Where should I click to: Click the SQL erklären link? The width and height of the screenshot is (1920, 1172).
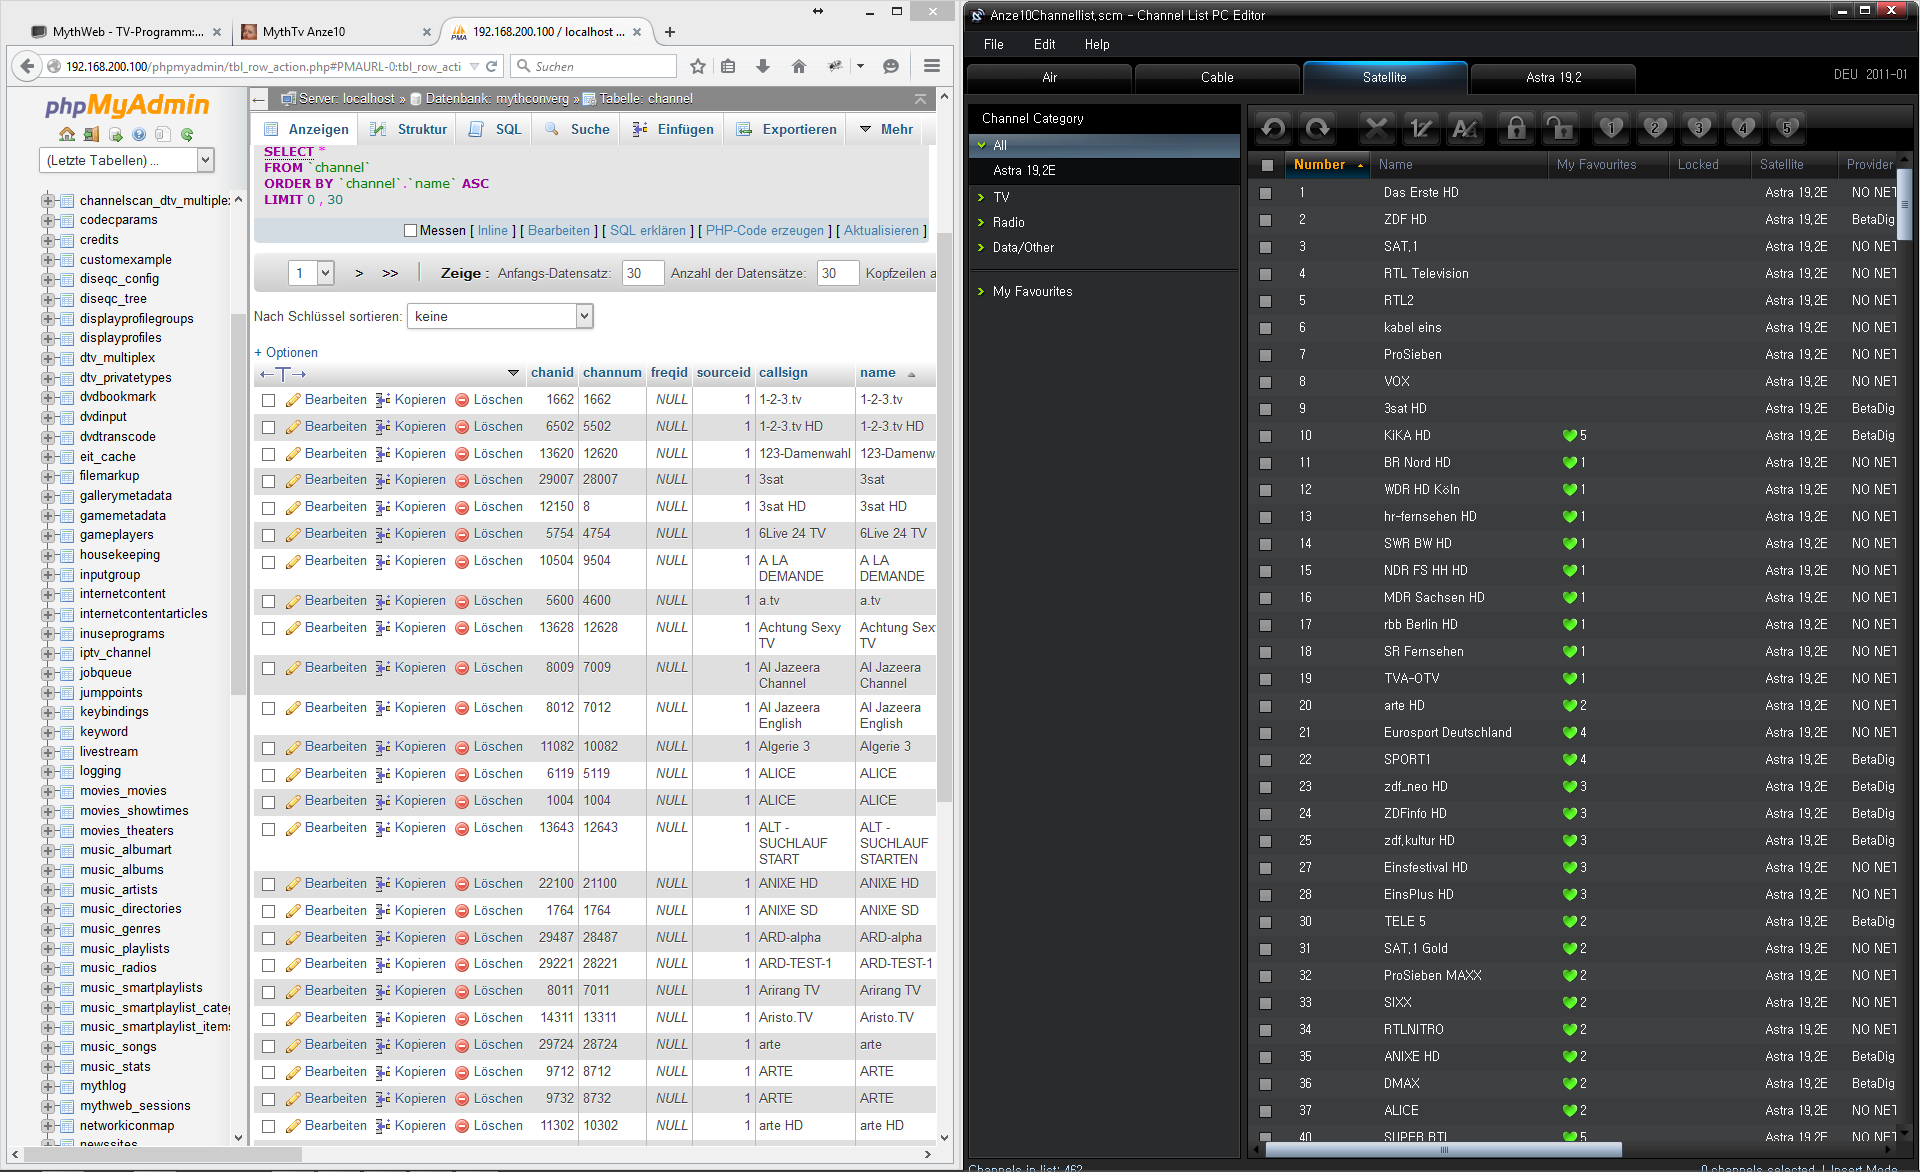point(648,231)
